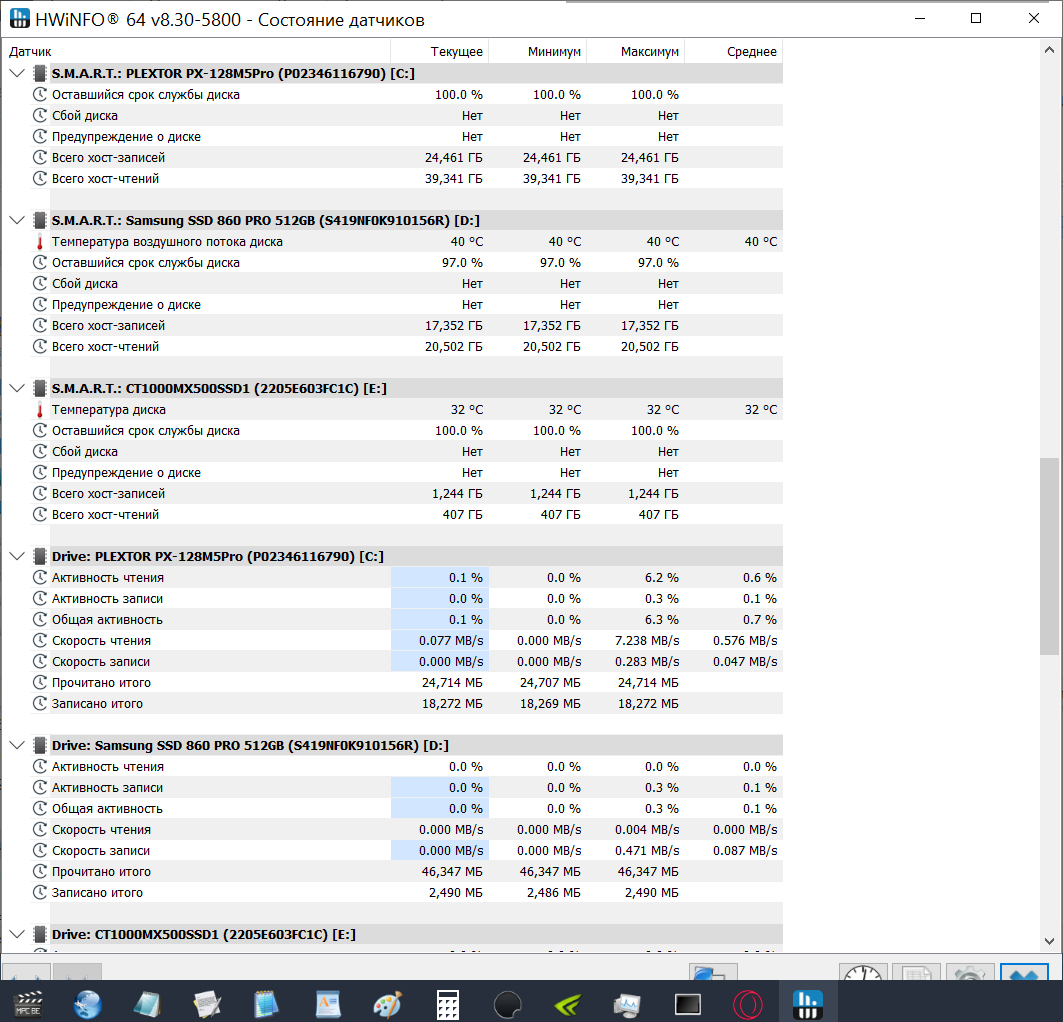Viewport: 1063px width, 1022px height.
Task: Open the black circle app in taskbar
Action: (x=508, y=1004)
